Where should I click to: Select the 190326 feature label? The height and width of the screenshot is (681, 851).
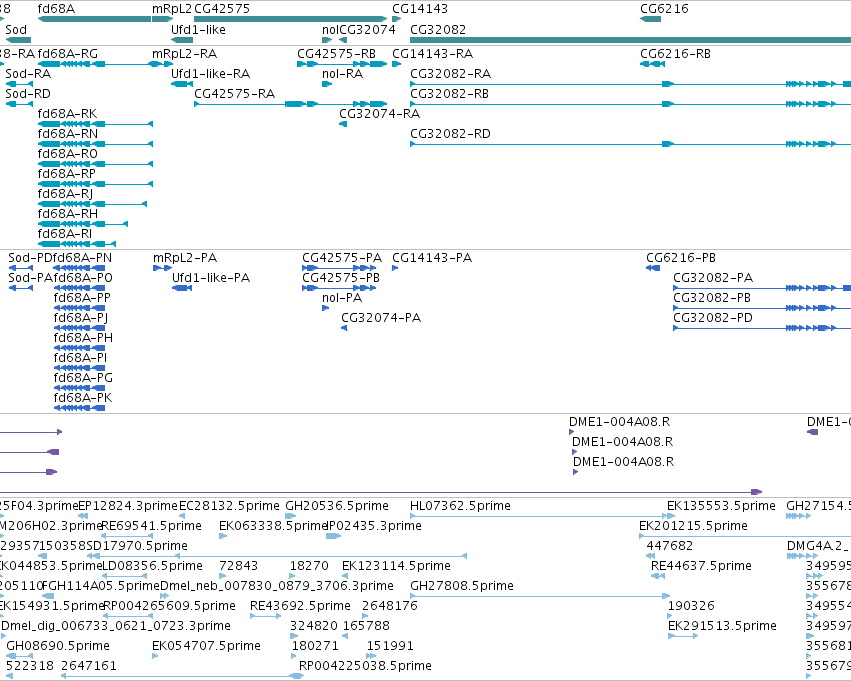tap(691, 606)
